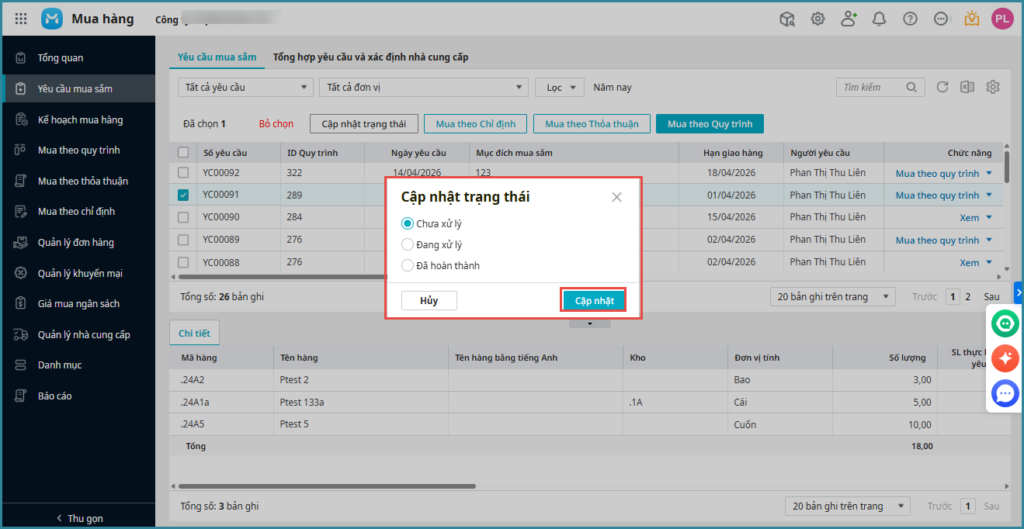The width and height of the screenshot is (1024, 529).
Task: Switch to Yêu cầu mua sắm tab
Action: (x=217, y=57)
